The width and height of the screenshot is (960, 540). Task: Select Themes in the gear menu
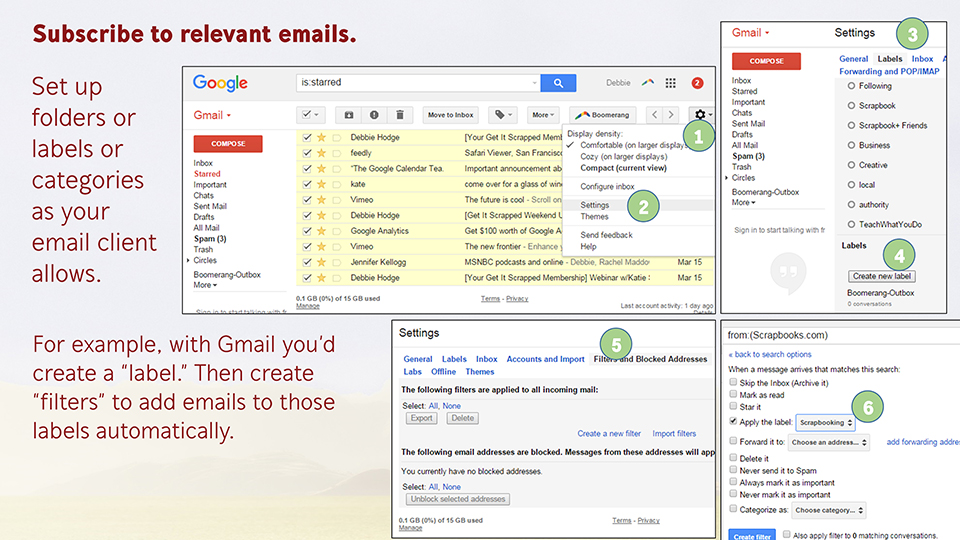tap(594, 217)
